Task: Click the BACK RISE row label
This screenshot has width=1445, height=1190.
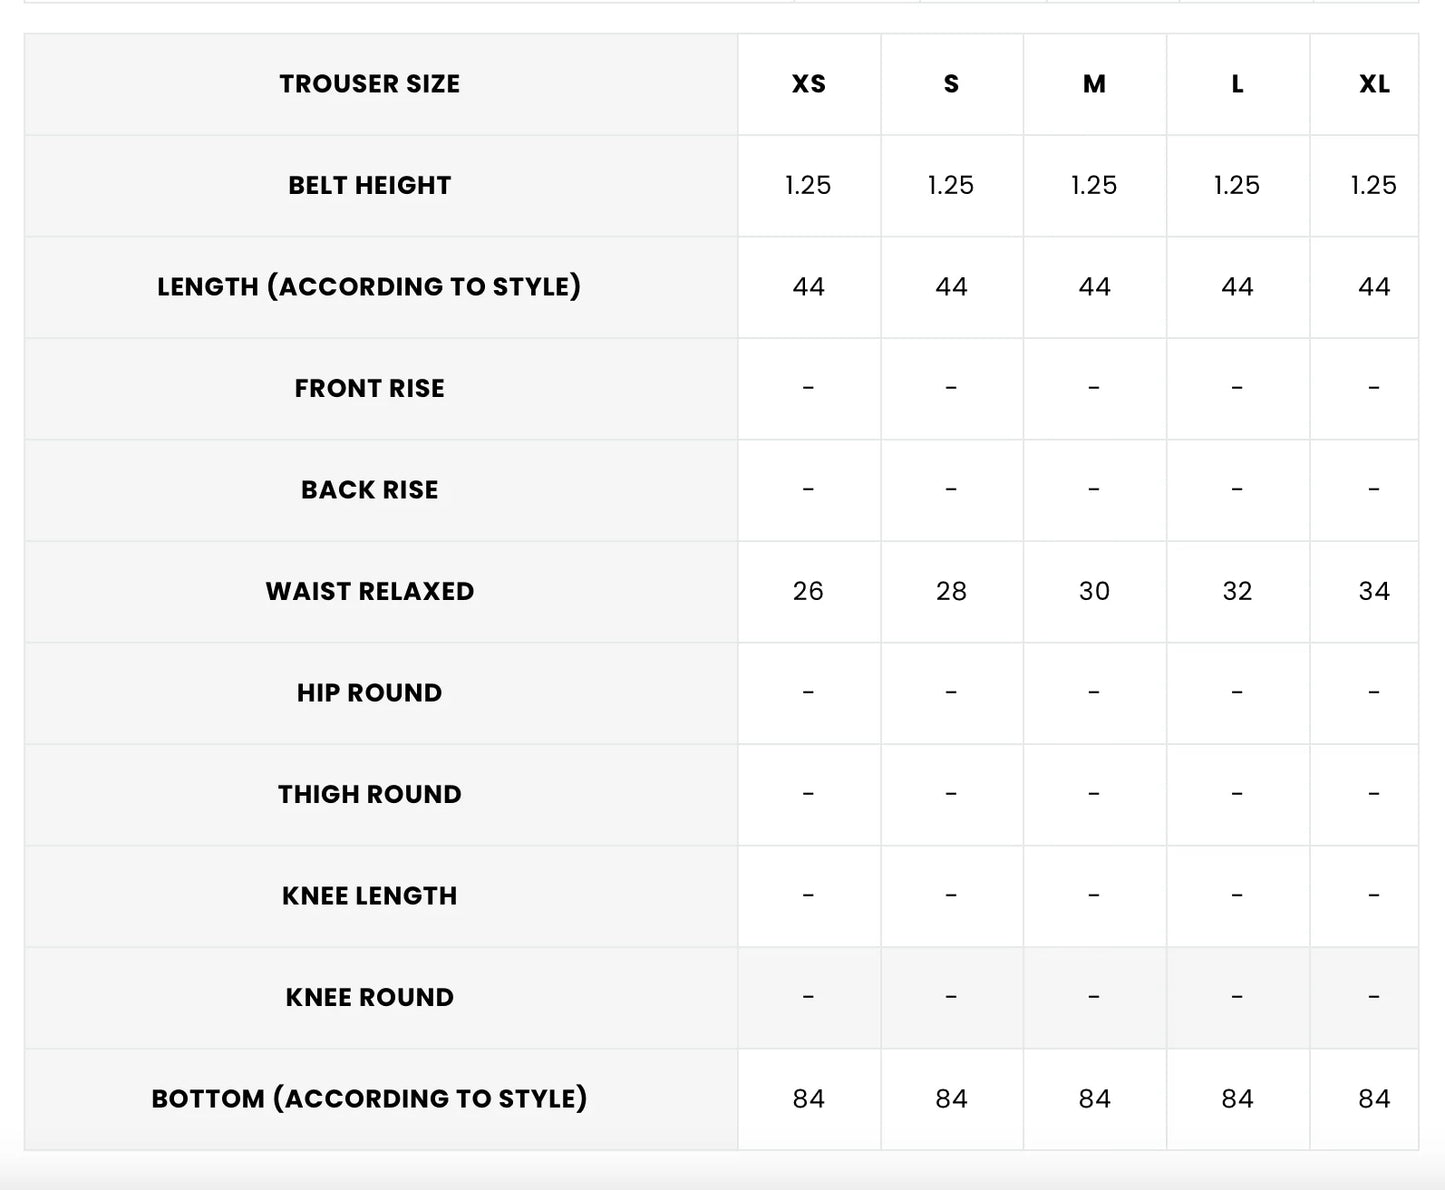Action: (x=369, y=490)
